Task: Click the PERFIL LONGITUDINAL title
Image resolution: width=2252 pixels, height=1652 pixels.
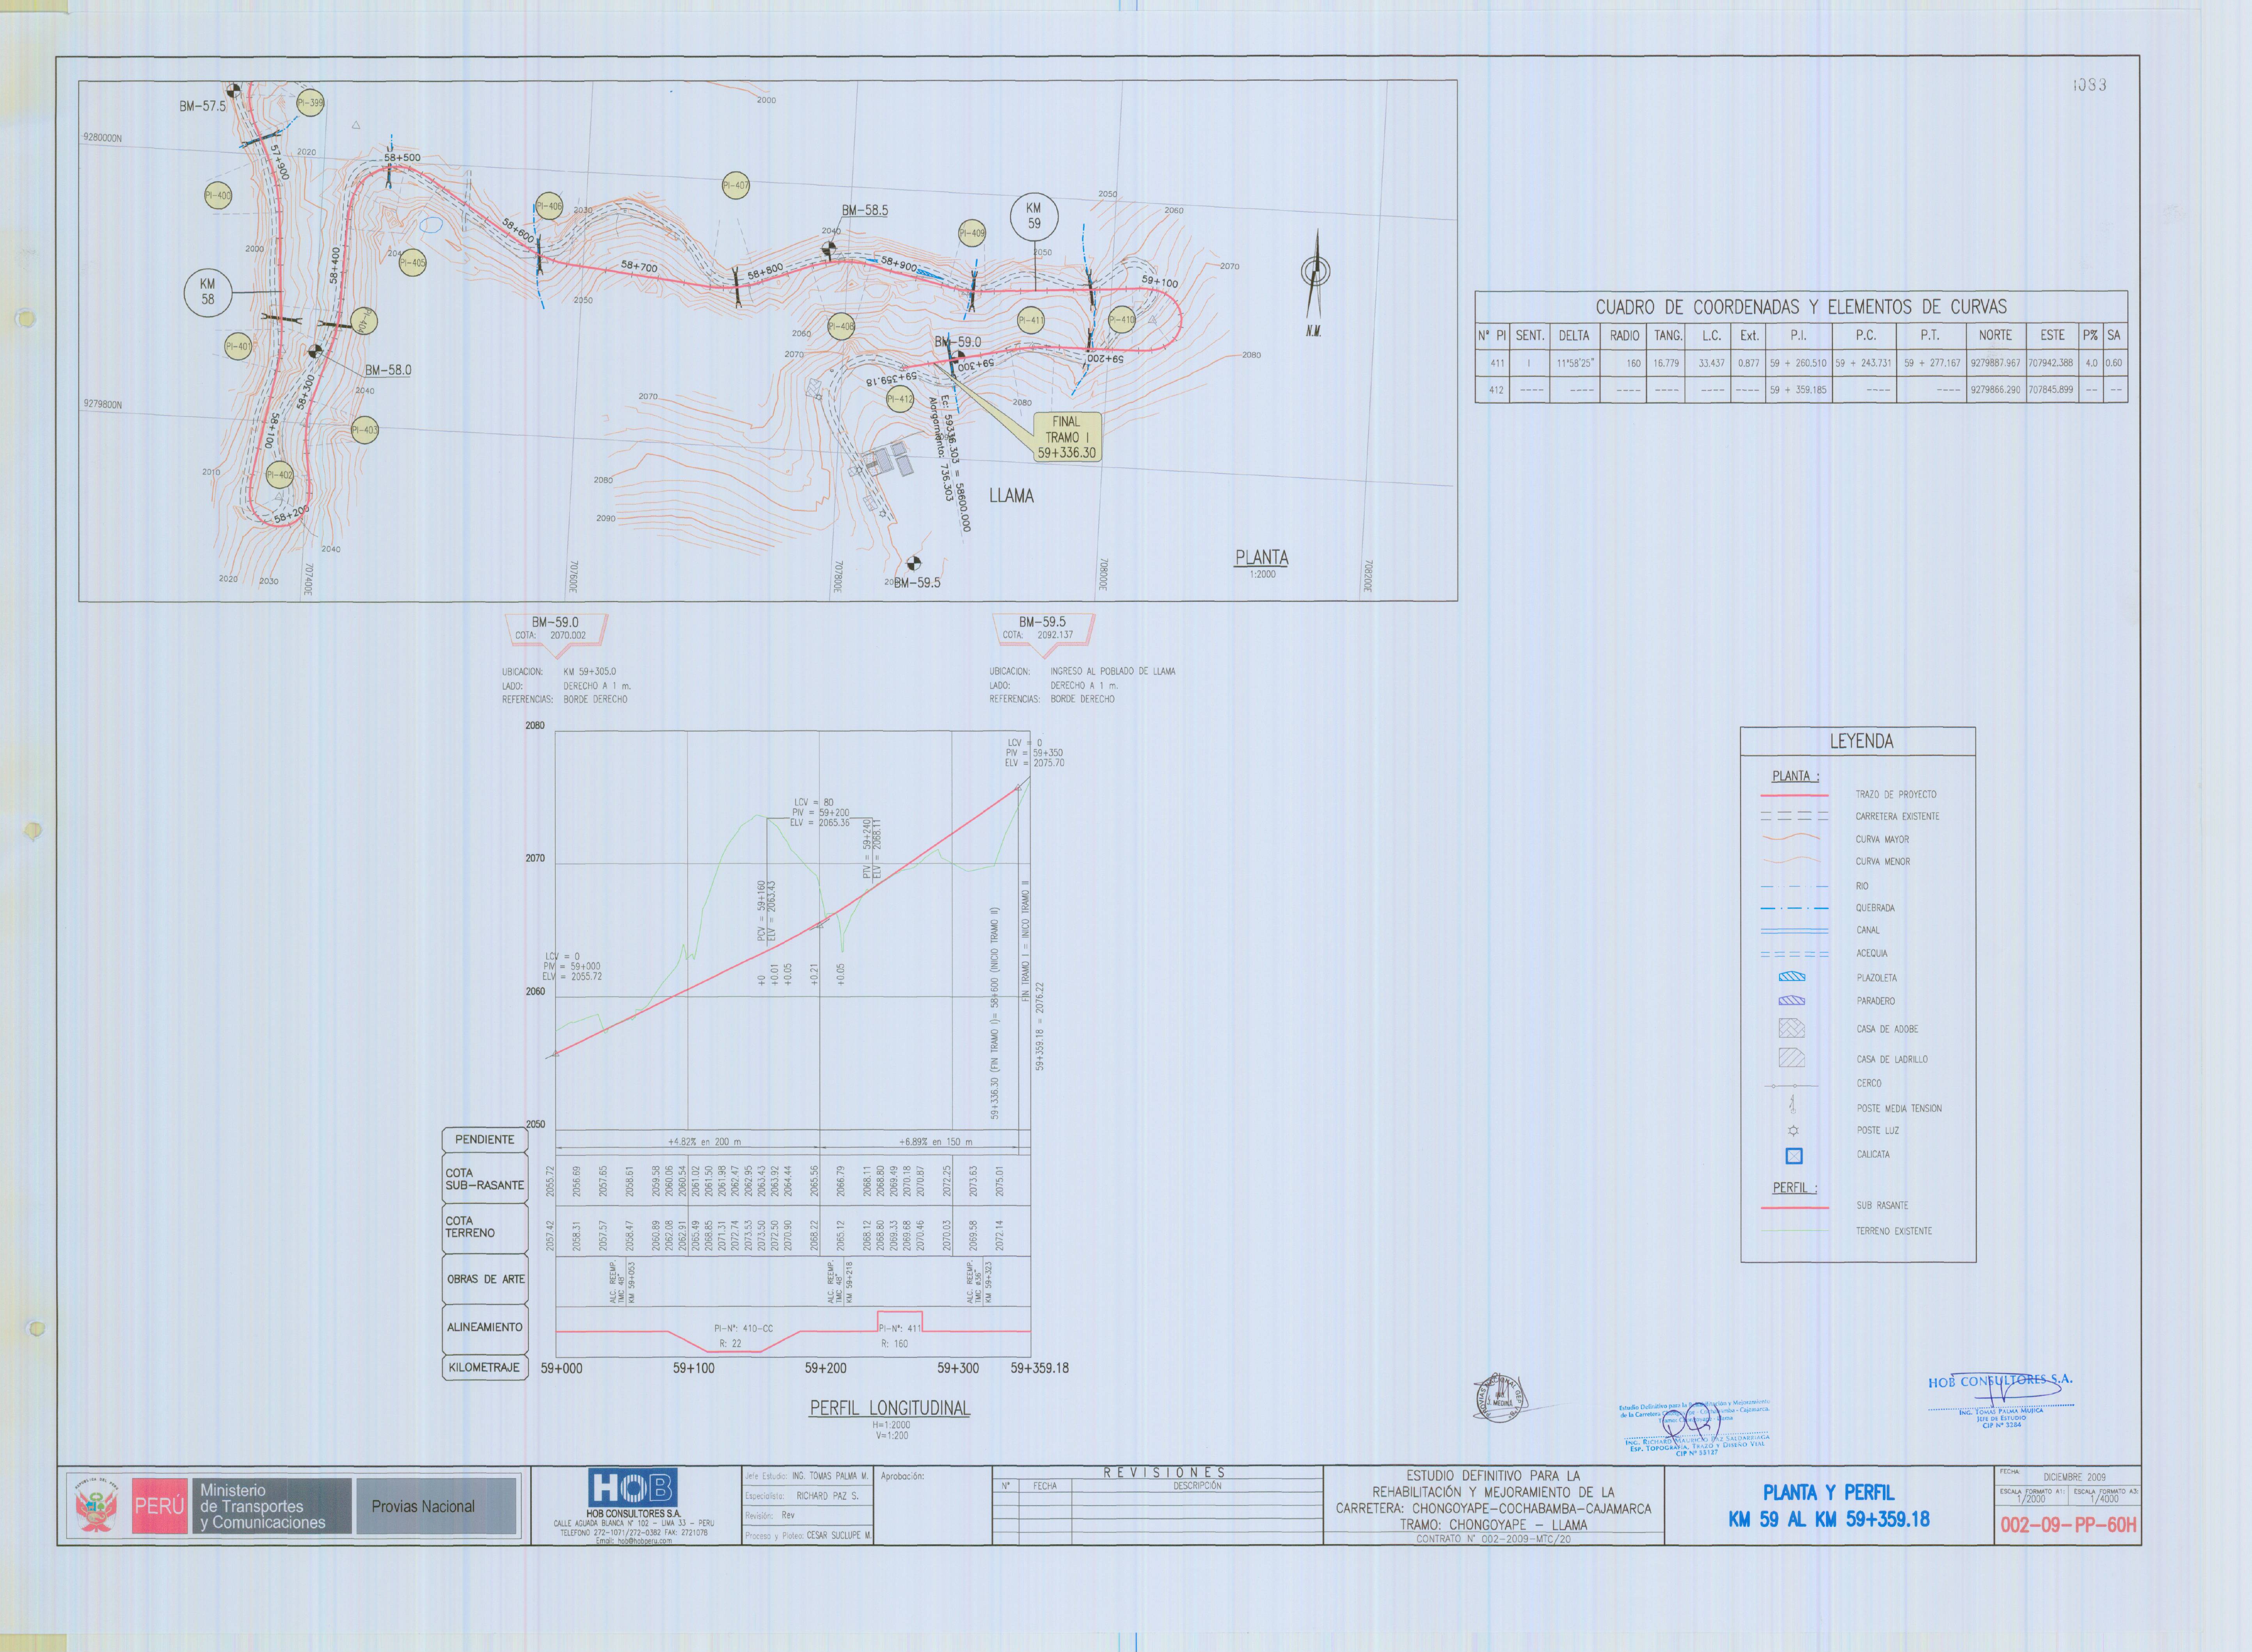Action: pos(890,1409)
